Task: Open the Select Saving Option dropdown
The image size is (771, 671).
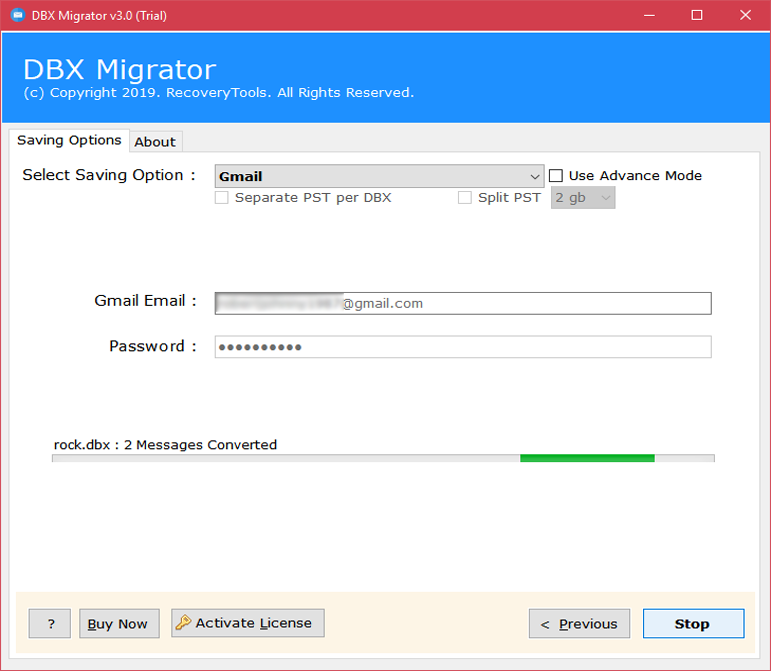Action: (x=379, y=176)
